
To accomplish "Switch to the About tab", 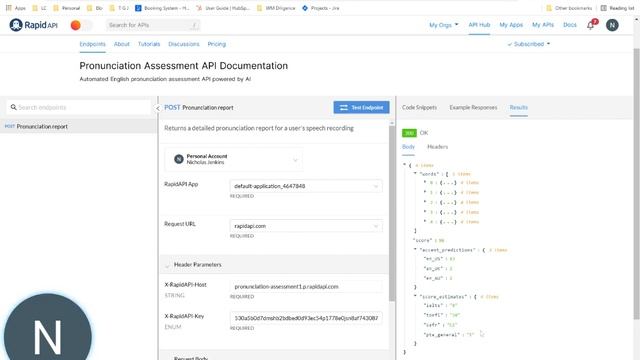I will [122, 44].
